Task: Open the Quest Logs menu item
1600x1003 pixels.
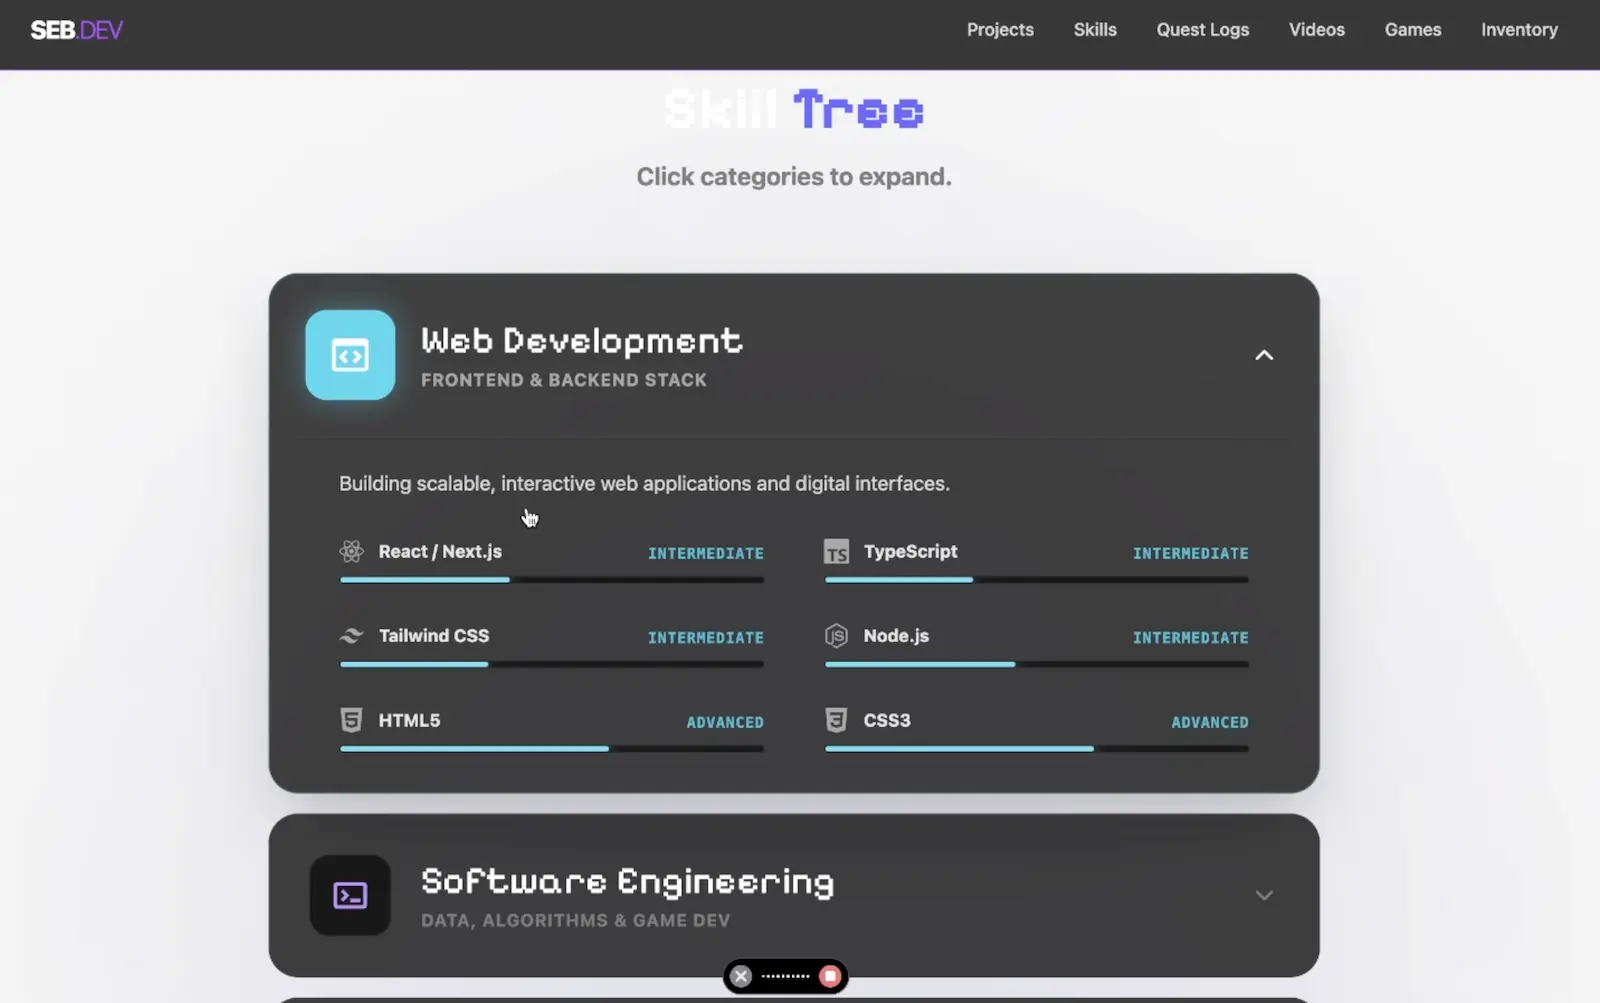Action: coord(1202,30)
